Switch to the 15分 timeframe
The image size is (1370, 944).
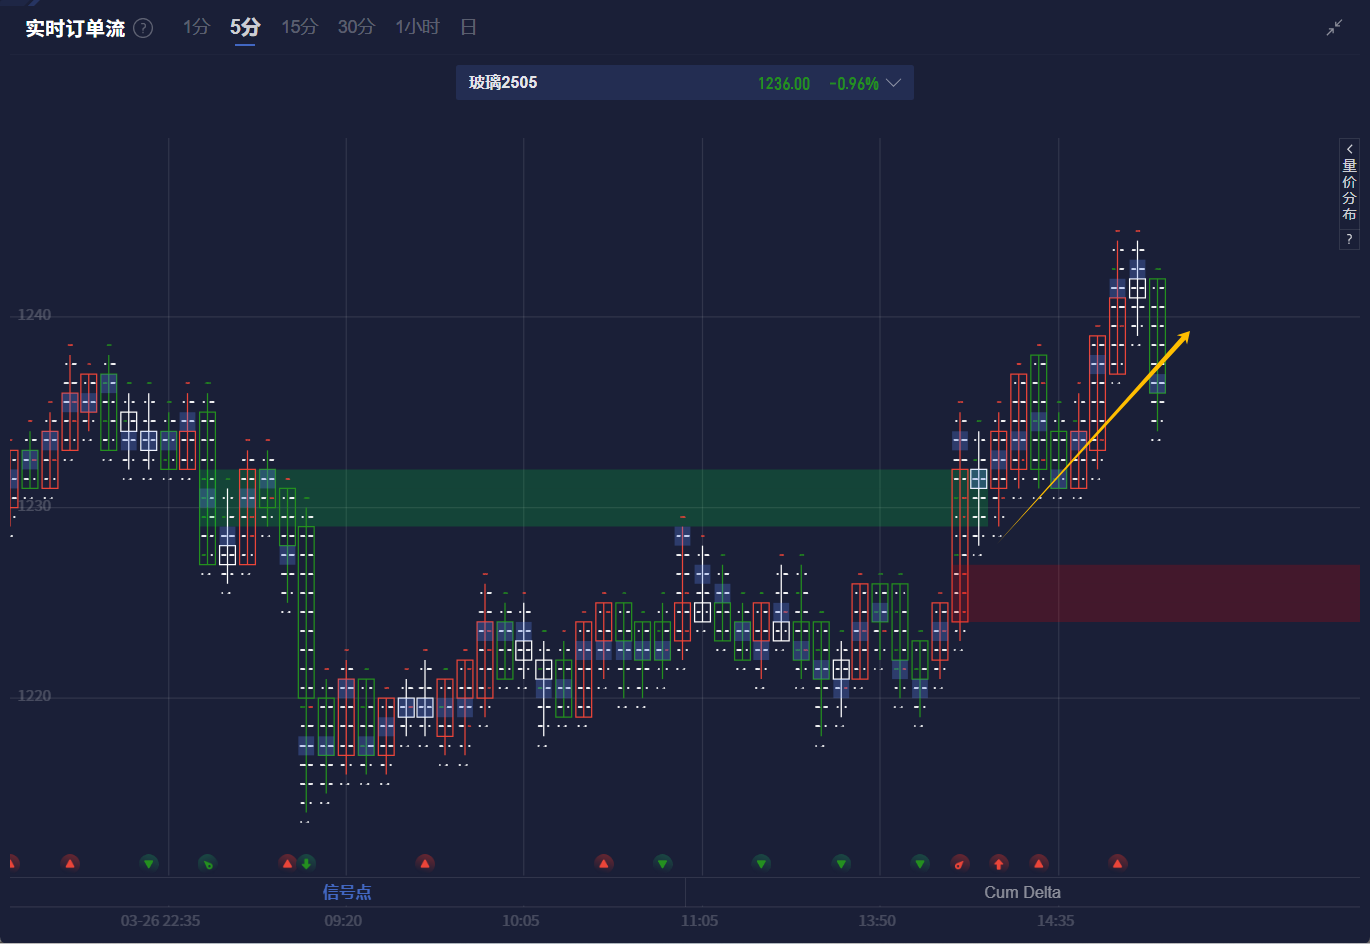[299, 27]
